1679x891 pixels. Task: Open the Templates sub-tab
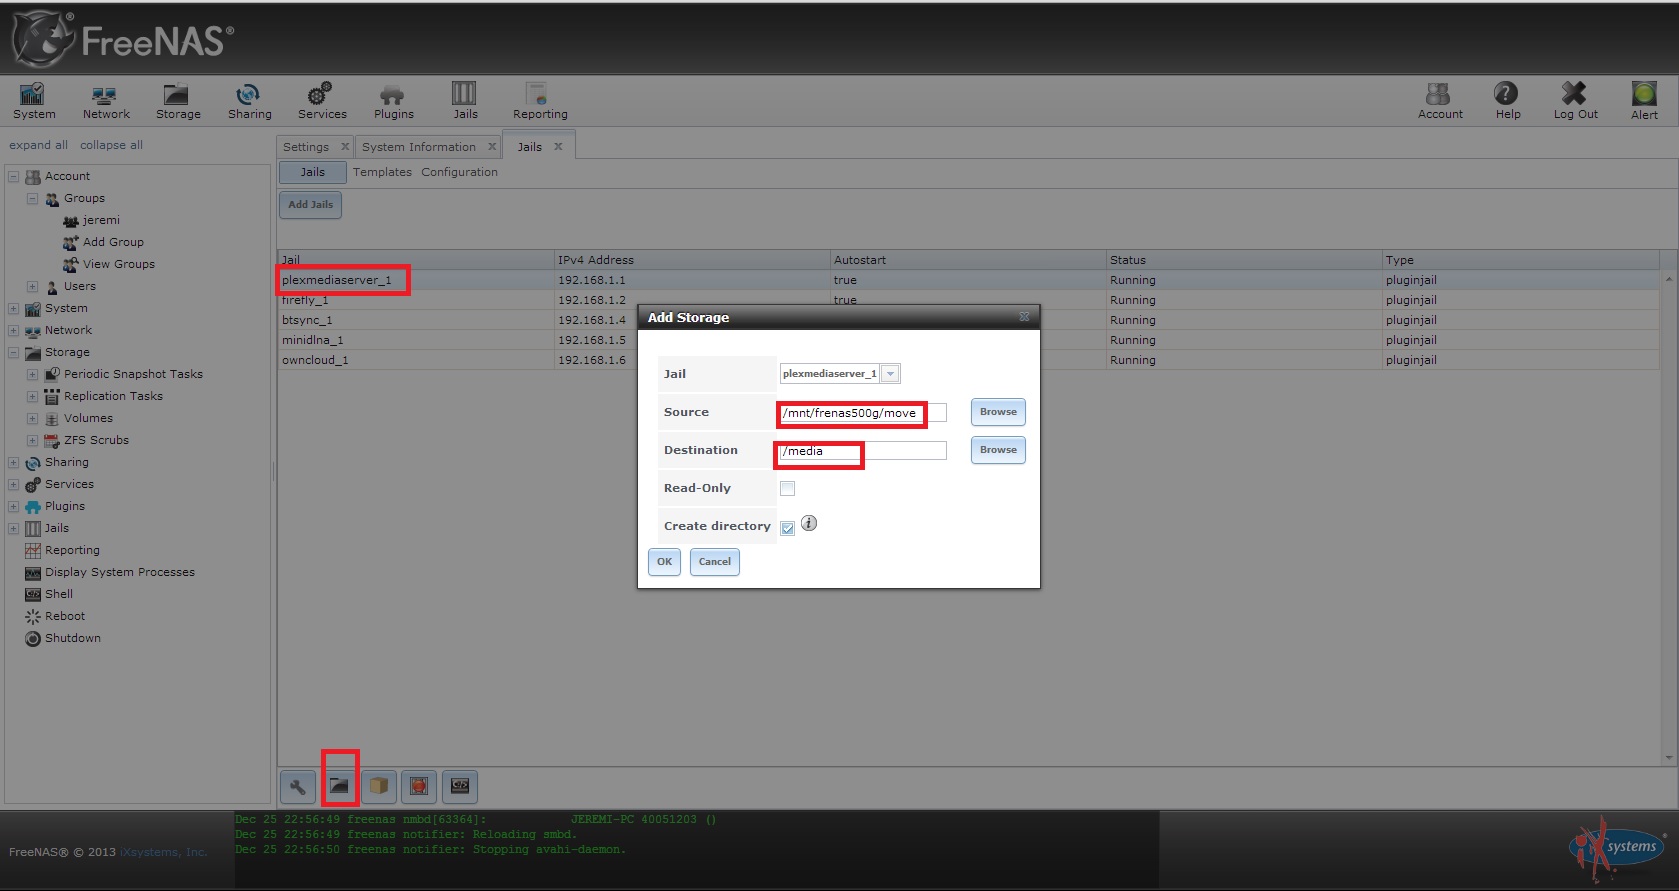(382, 172)
